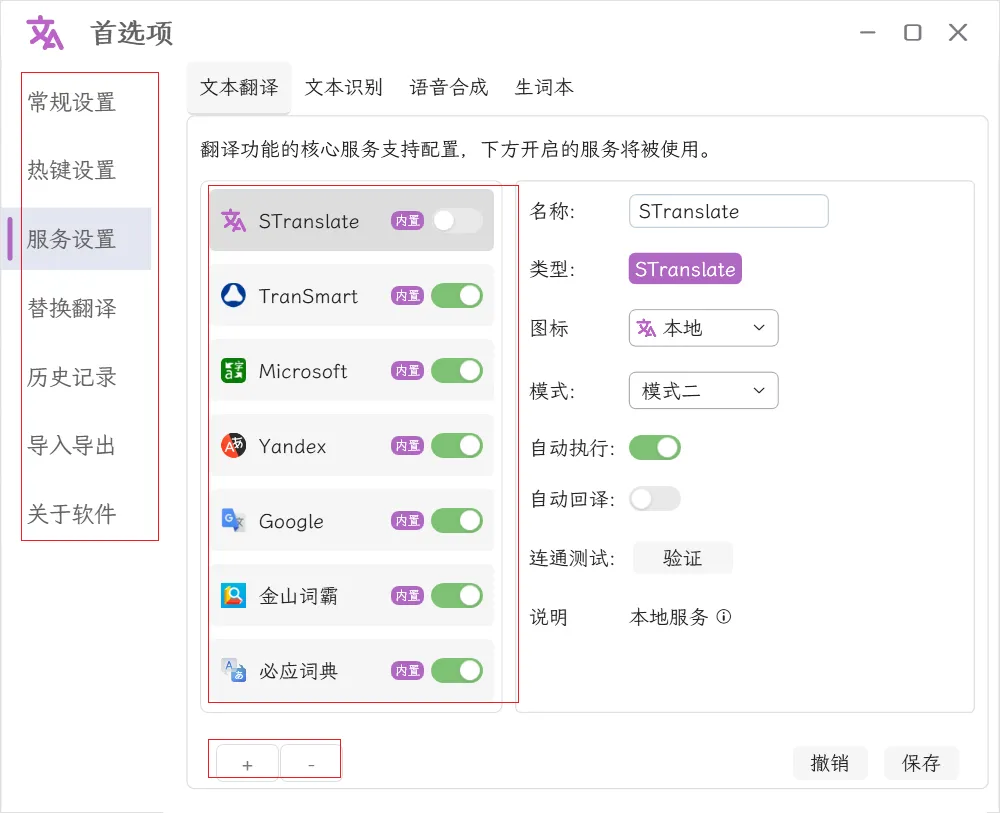Click the 内置 badge on 金山词霸 row
Viewport: 1000px width, 813px height.
pyautogui.click(x=408, y=596)
